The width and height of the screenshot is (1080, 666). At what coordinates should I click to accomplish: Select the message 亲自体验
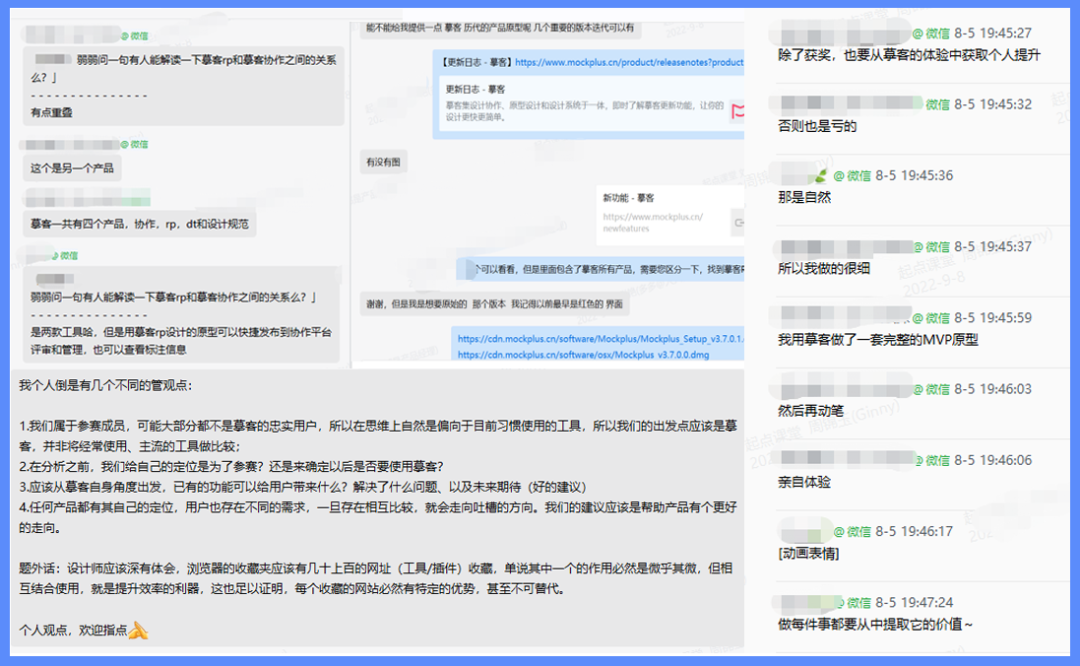point(804,482)
